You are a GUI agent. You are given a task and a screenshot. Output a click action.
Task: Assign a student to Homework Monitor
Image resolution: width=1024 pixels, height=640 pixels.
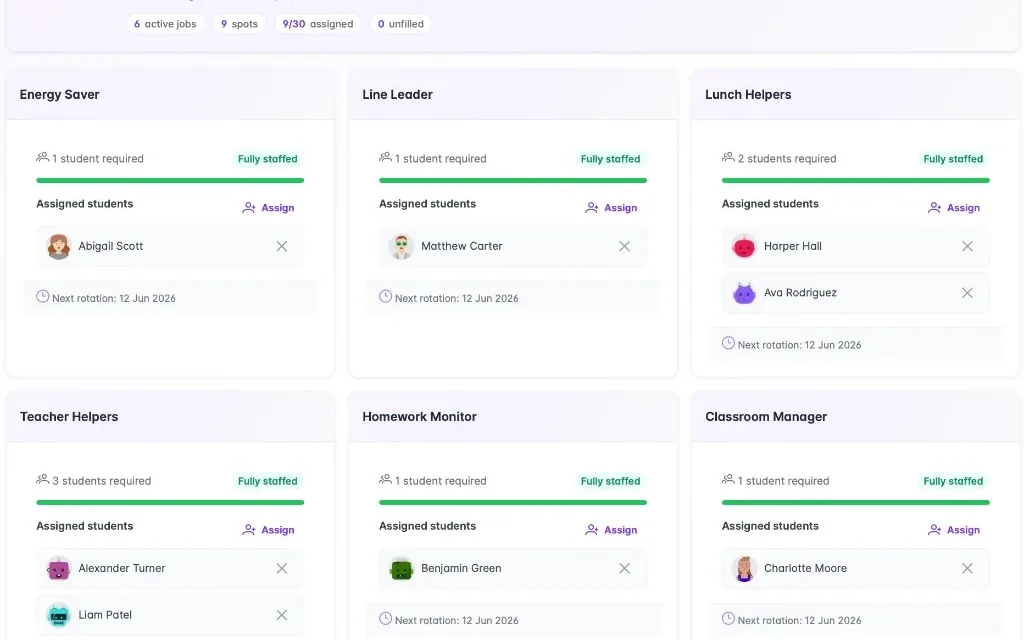pos(611,530)
